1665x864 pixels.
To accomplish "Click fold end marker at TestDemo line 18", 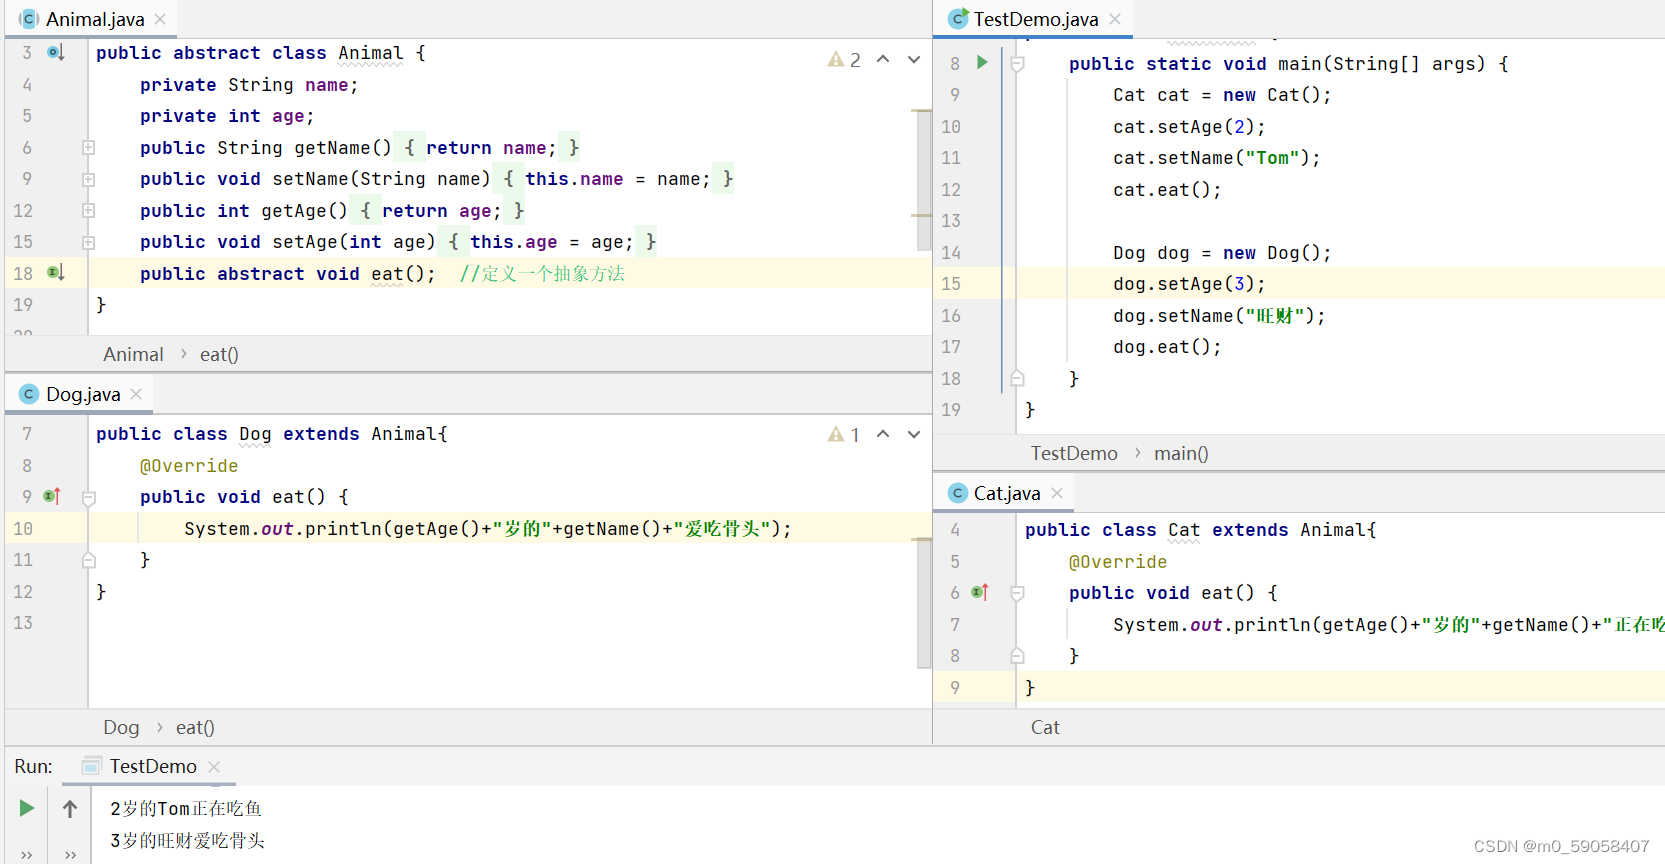I will tap(1017, 378).
